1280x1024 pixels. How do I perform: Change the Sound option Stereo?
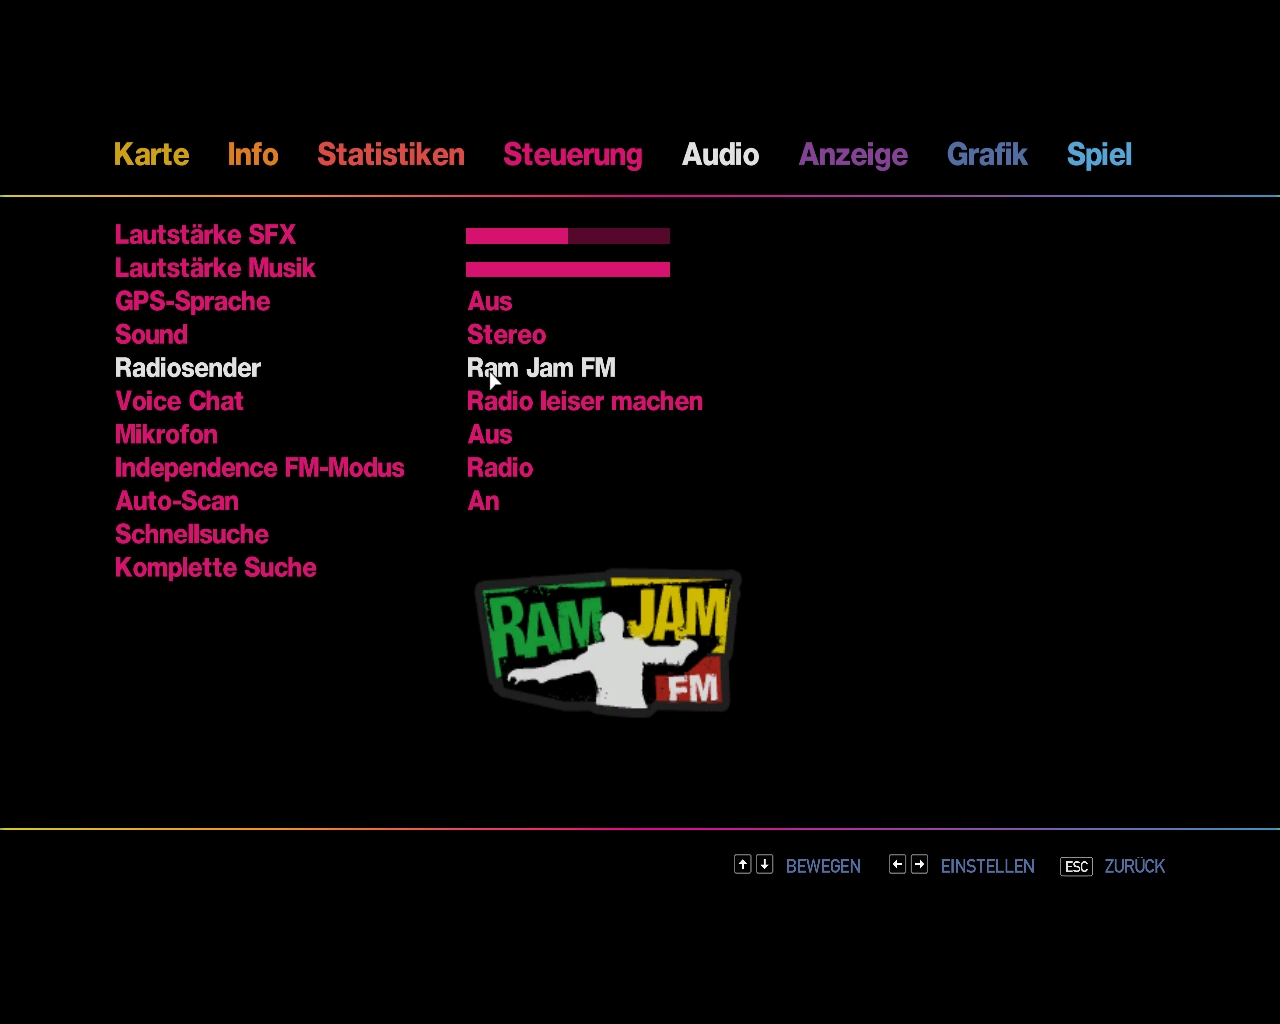(x=506, y=335)
